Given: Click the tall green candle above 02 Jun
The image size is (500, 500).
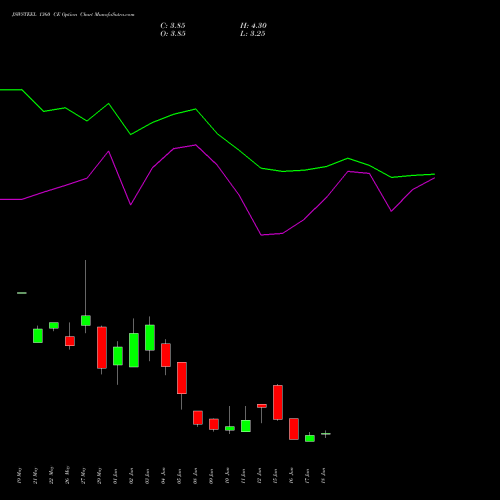Looking at the screenshot, I should coord(134,350).
